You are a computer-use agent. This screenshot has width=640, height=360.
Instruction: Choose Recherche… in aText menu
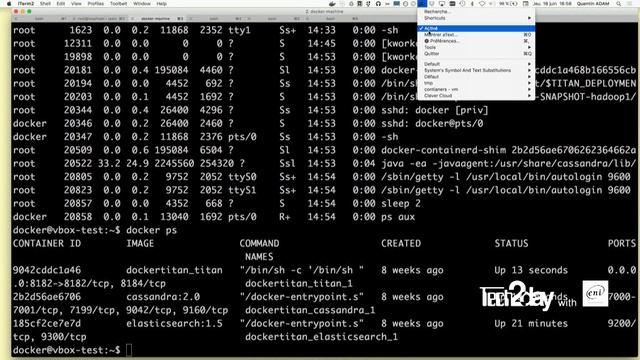point(476,12)
